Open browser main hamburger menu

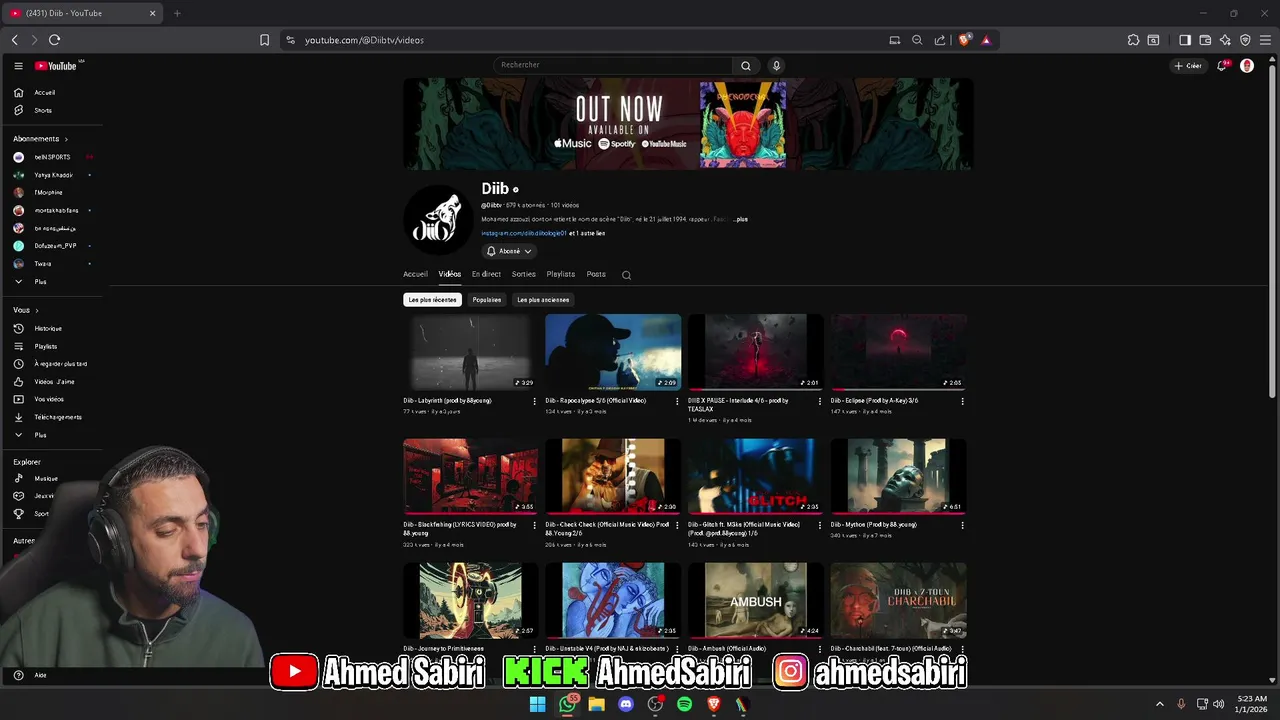[x=1265, y=40]
